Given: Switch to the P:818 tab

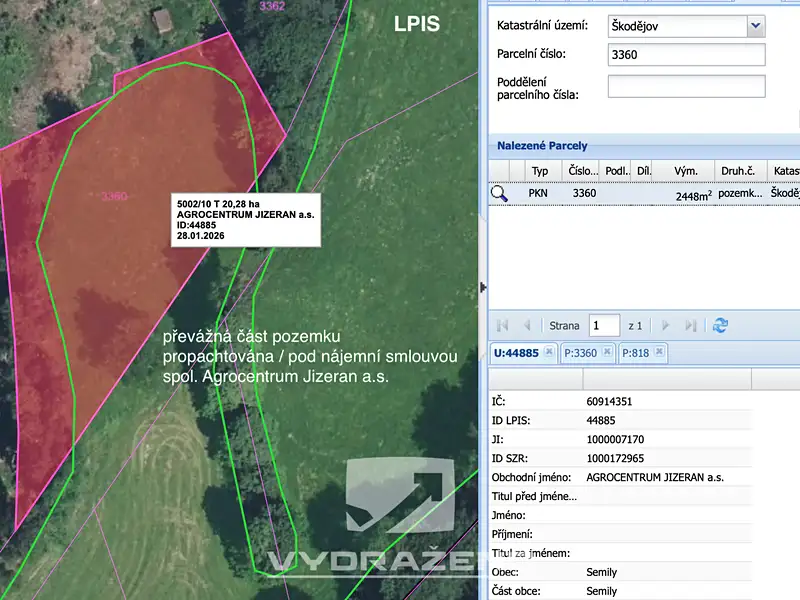Looking at the screenshot, I should [x=636, y=353].
